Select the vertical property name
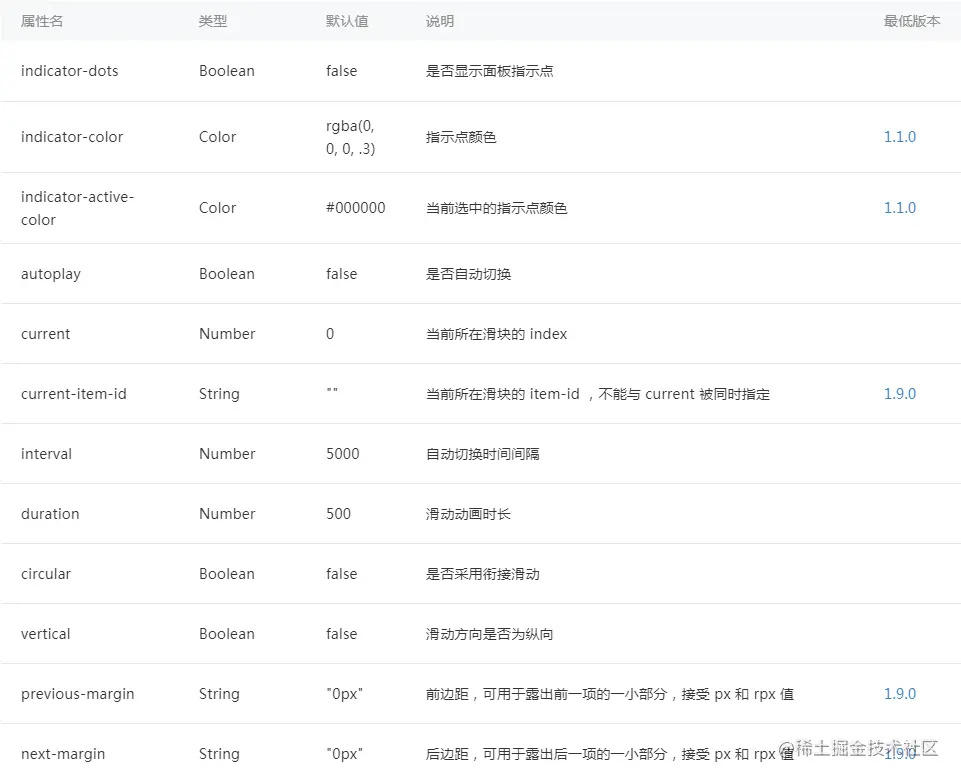961x781 pixels. [45, 634]
